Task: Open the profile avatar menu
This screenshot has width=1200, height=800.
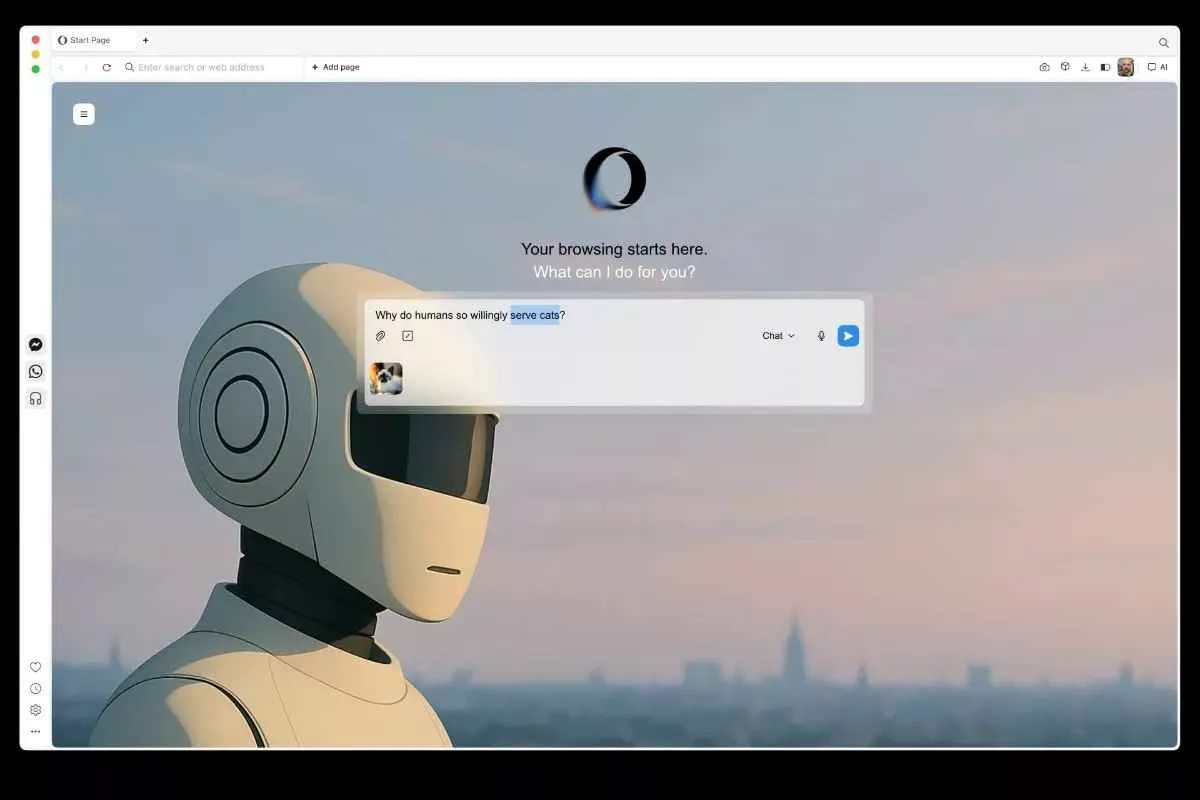Action: (x=1126, y=67)
